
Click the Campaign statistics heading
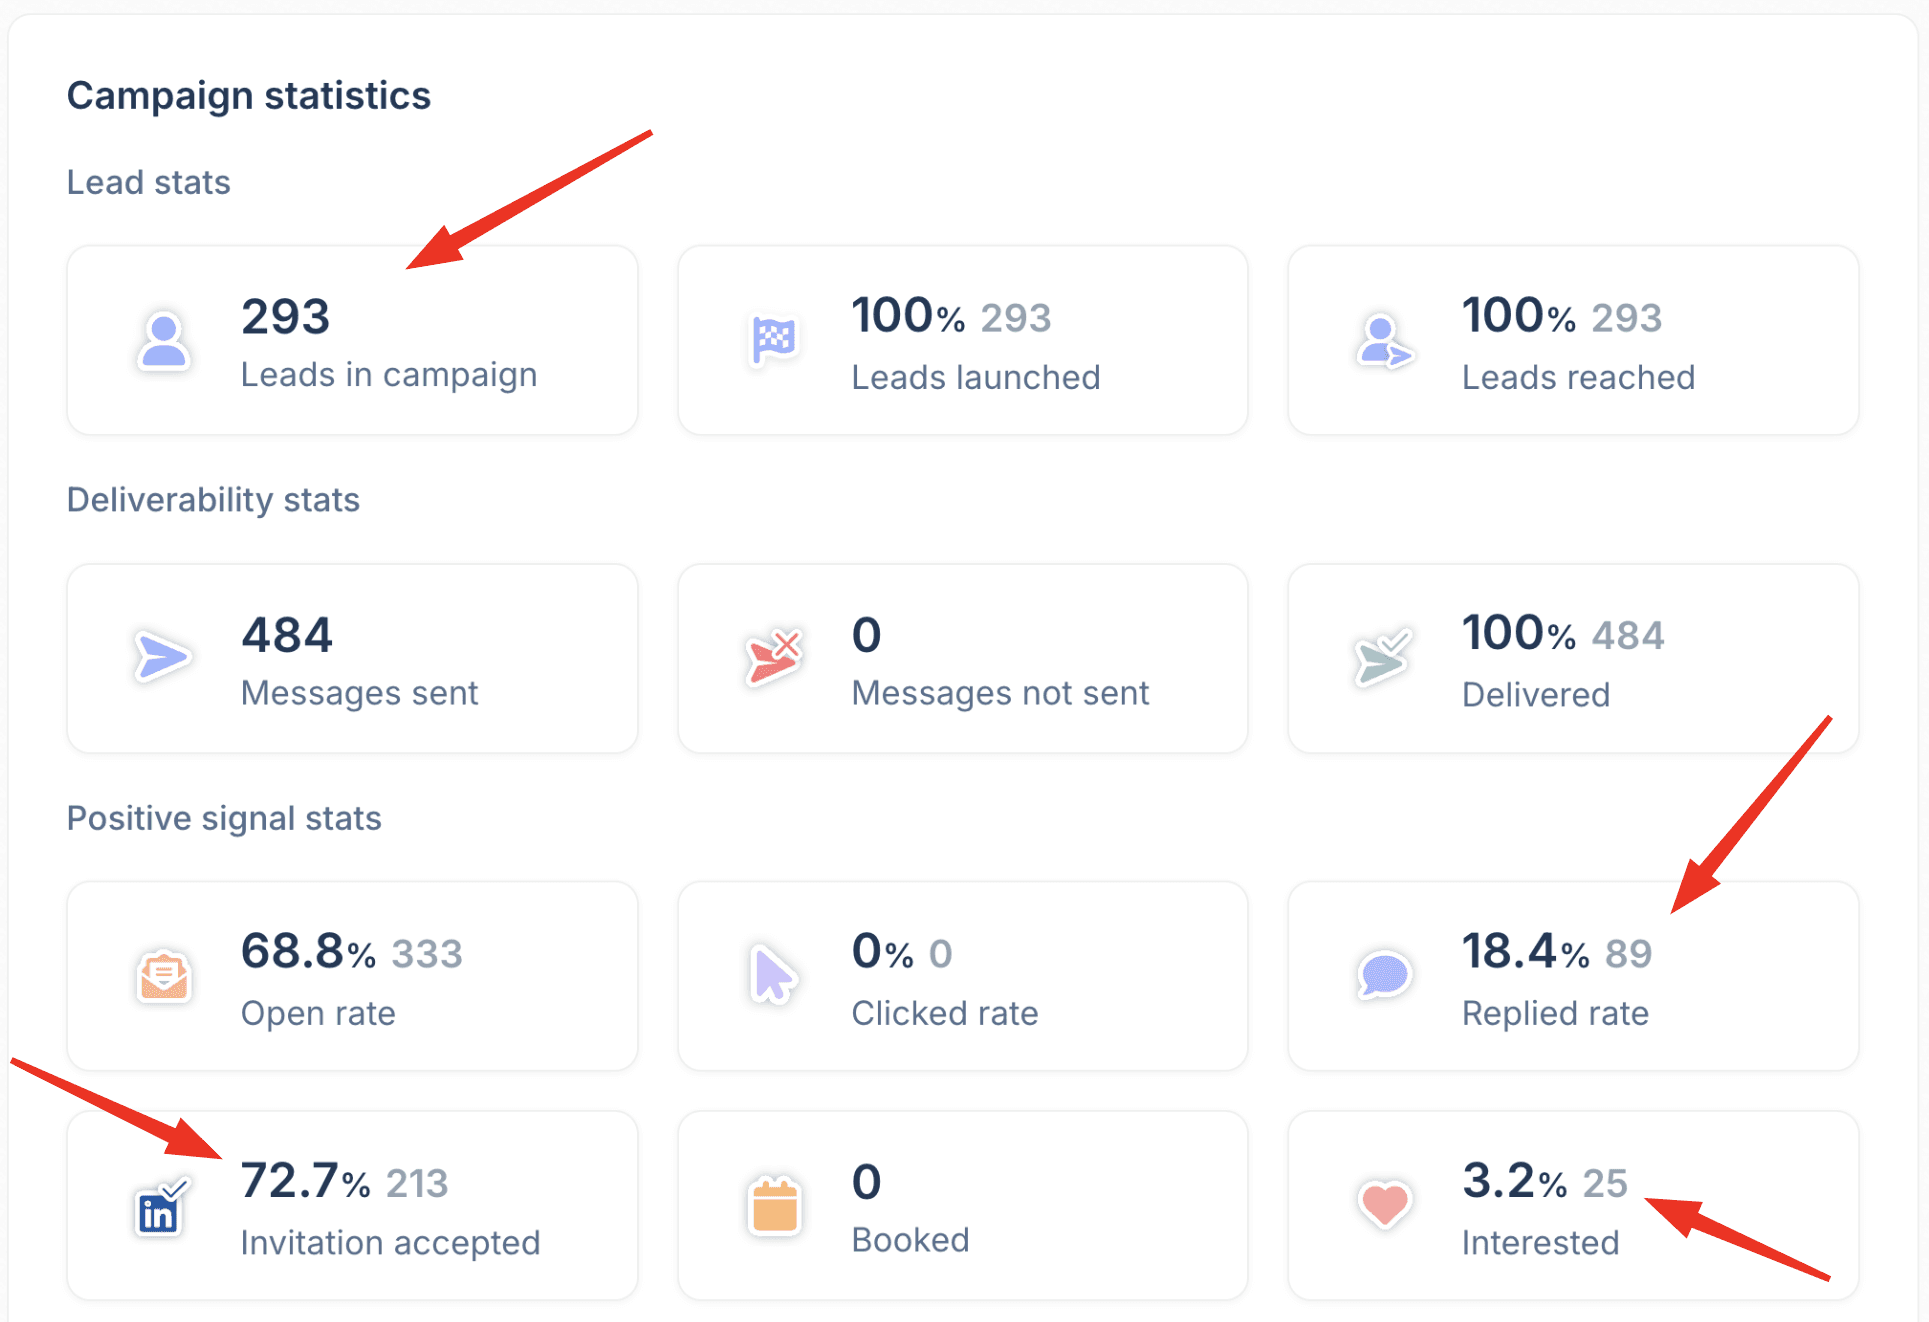pyautogui.click(x=248, y=96)
